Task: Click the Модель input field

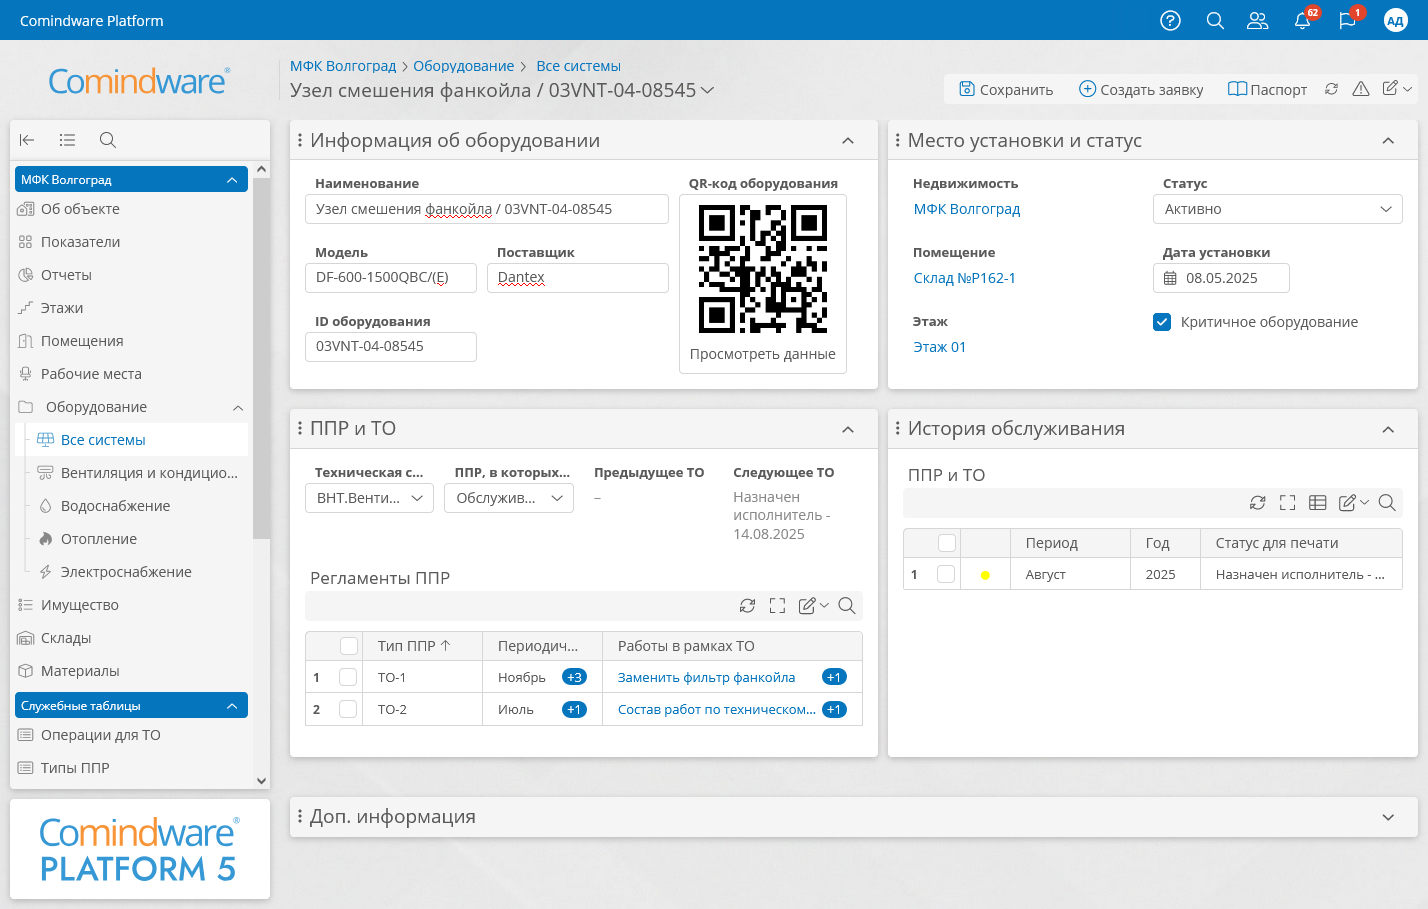Action: pos(391,278)
